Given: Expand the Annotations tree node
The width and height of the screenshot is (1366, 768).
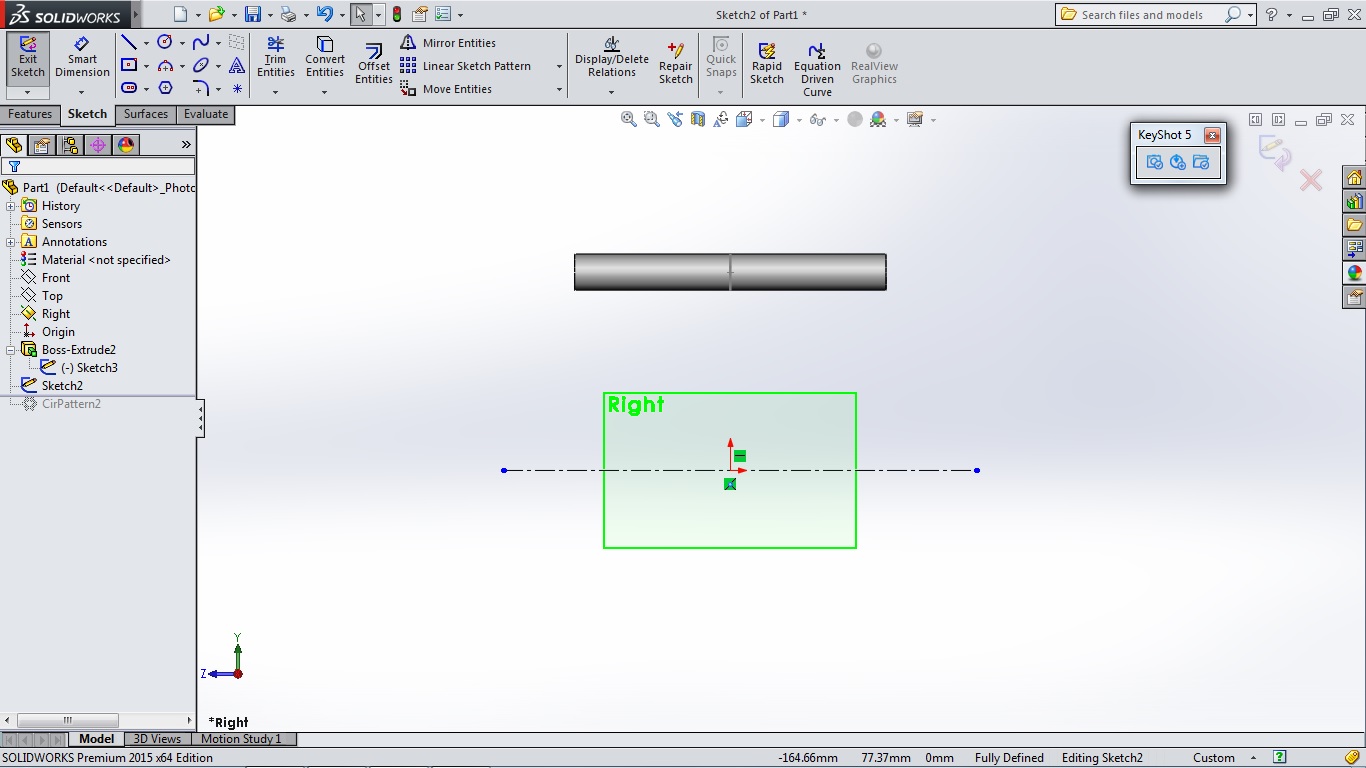Looking at the screenshot, I should point(11,242).
